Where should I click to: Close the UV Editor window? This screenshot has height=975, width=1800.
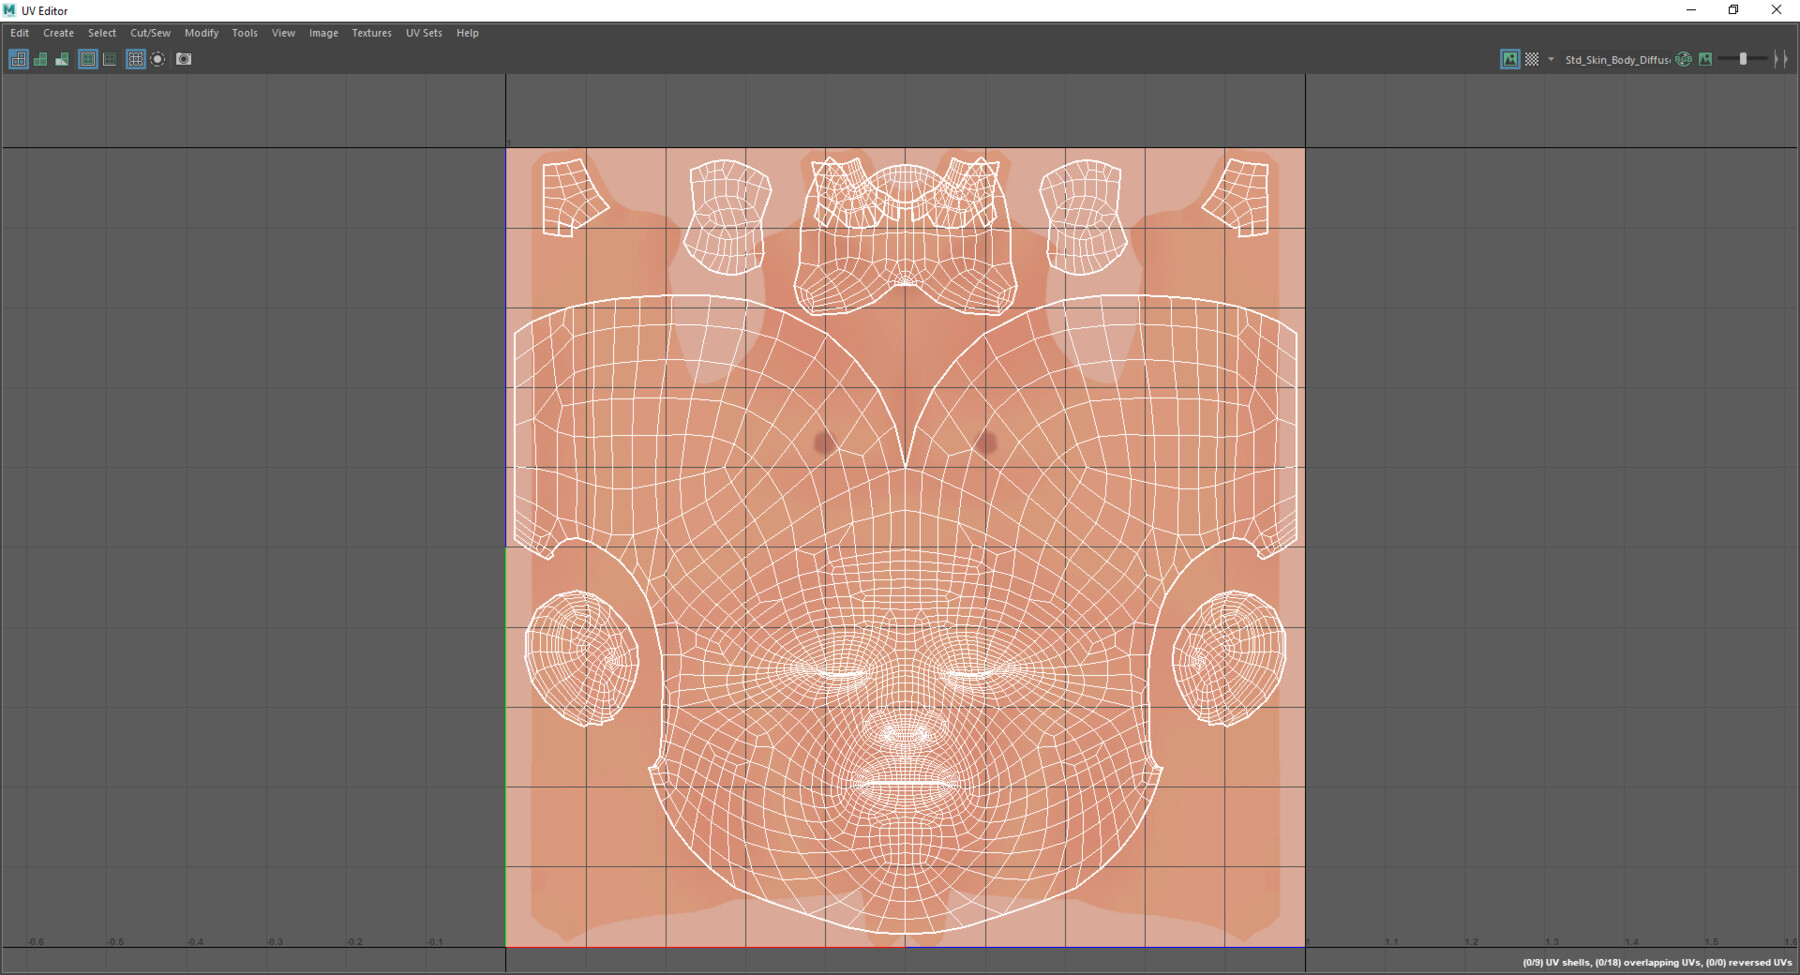click(x=1776, y=10)
